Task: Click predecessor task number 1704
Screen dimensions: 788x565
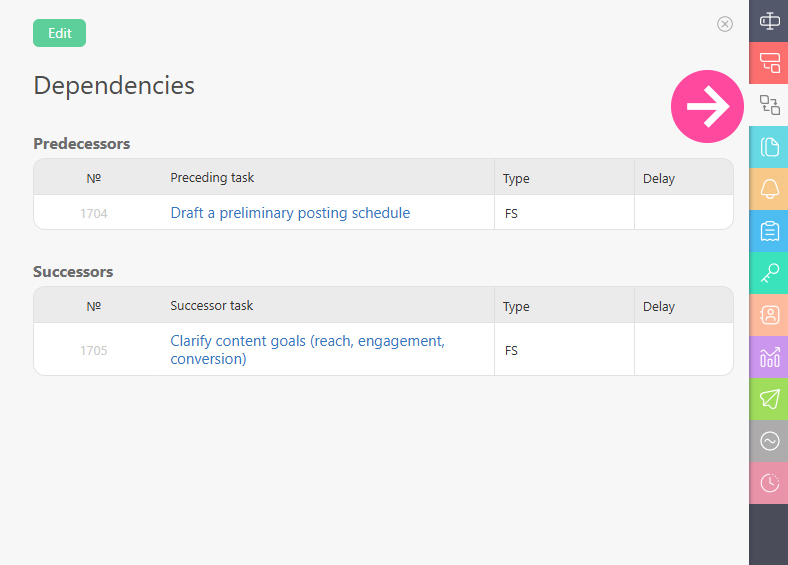Action: (94, 213)
